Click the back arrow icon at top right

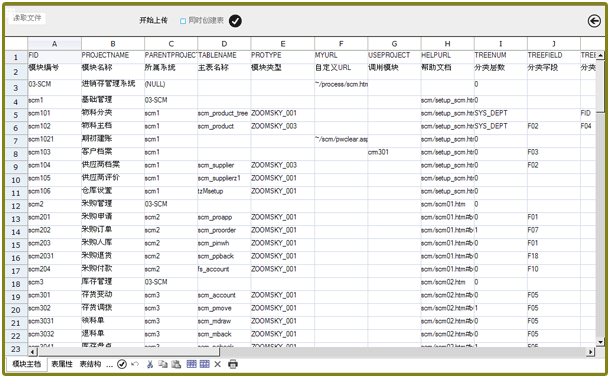coord(594,21)
